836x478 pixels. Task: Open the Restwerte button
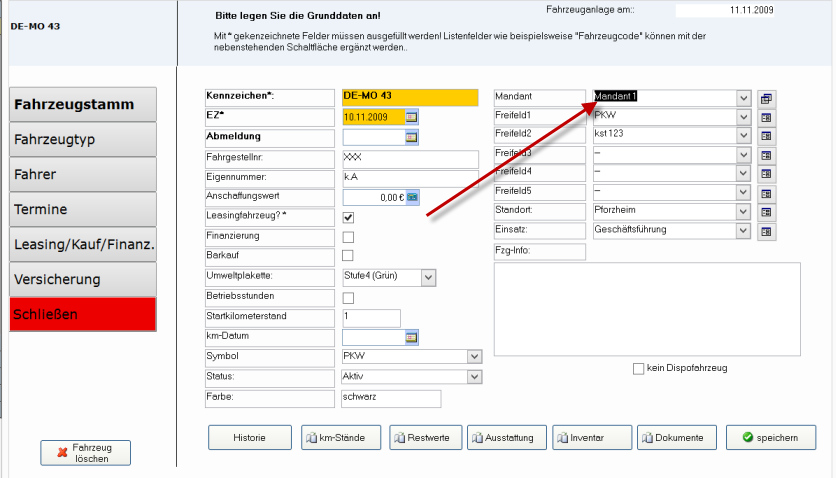(425, 438)
